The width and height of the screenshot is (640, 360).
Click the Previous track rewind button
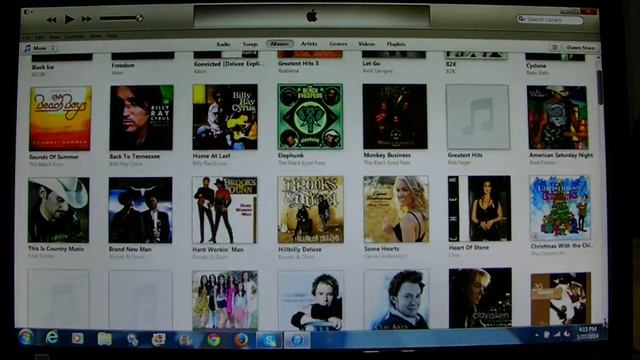click(x=51, y=20)
